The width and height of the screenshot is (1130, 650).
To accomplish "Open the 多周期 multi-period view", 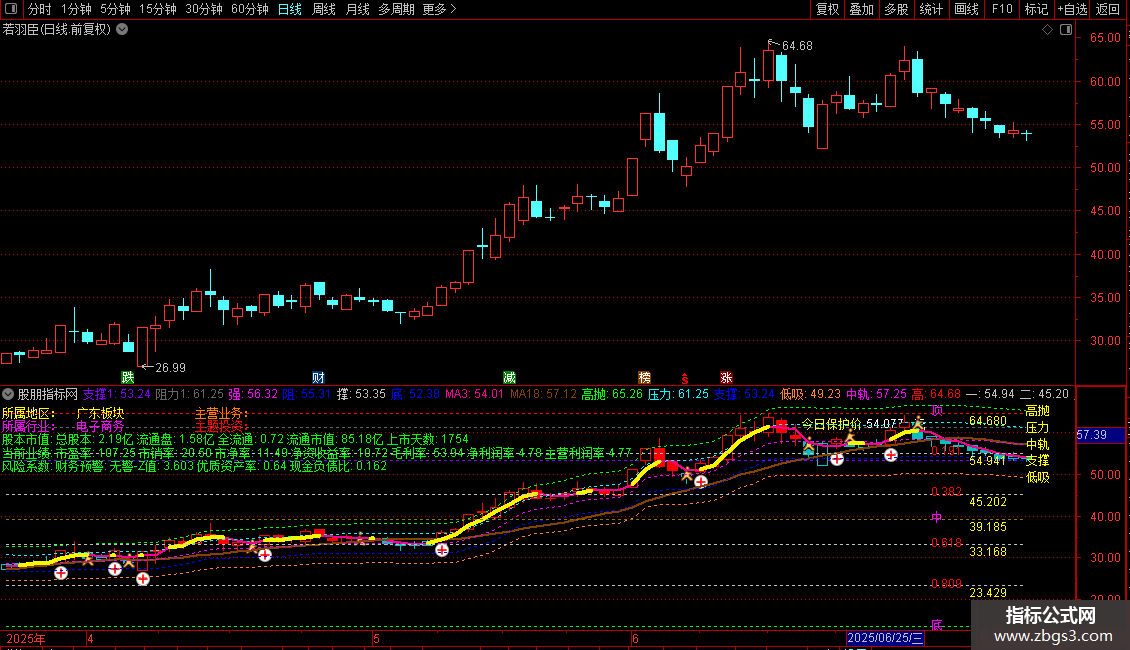I will click(396, 9).
